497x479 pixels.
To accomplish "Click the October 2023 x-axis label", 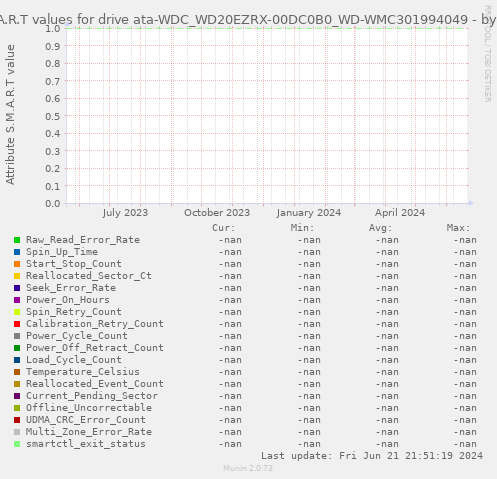I will [x=217, y=213].
